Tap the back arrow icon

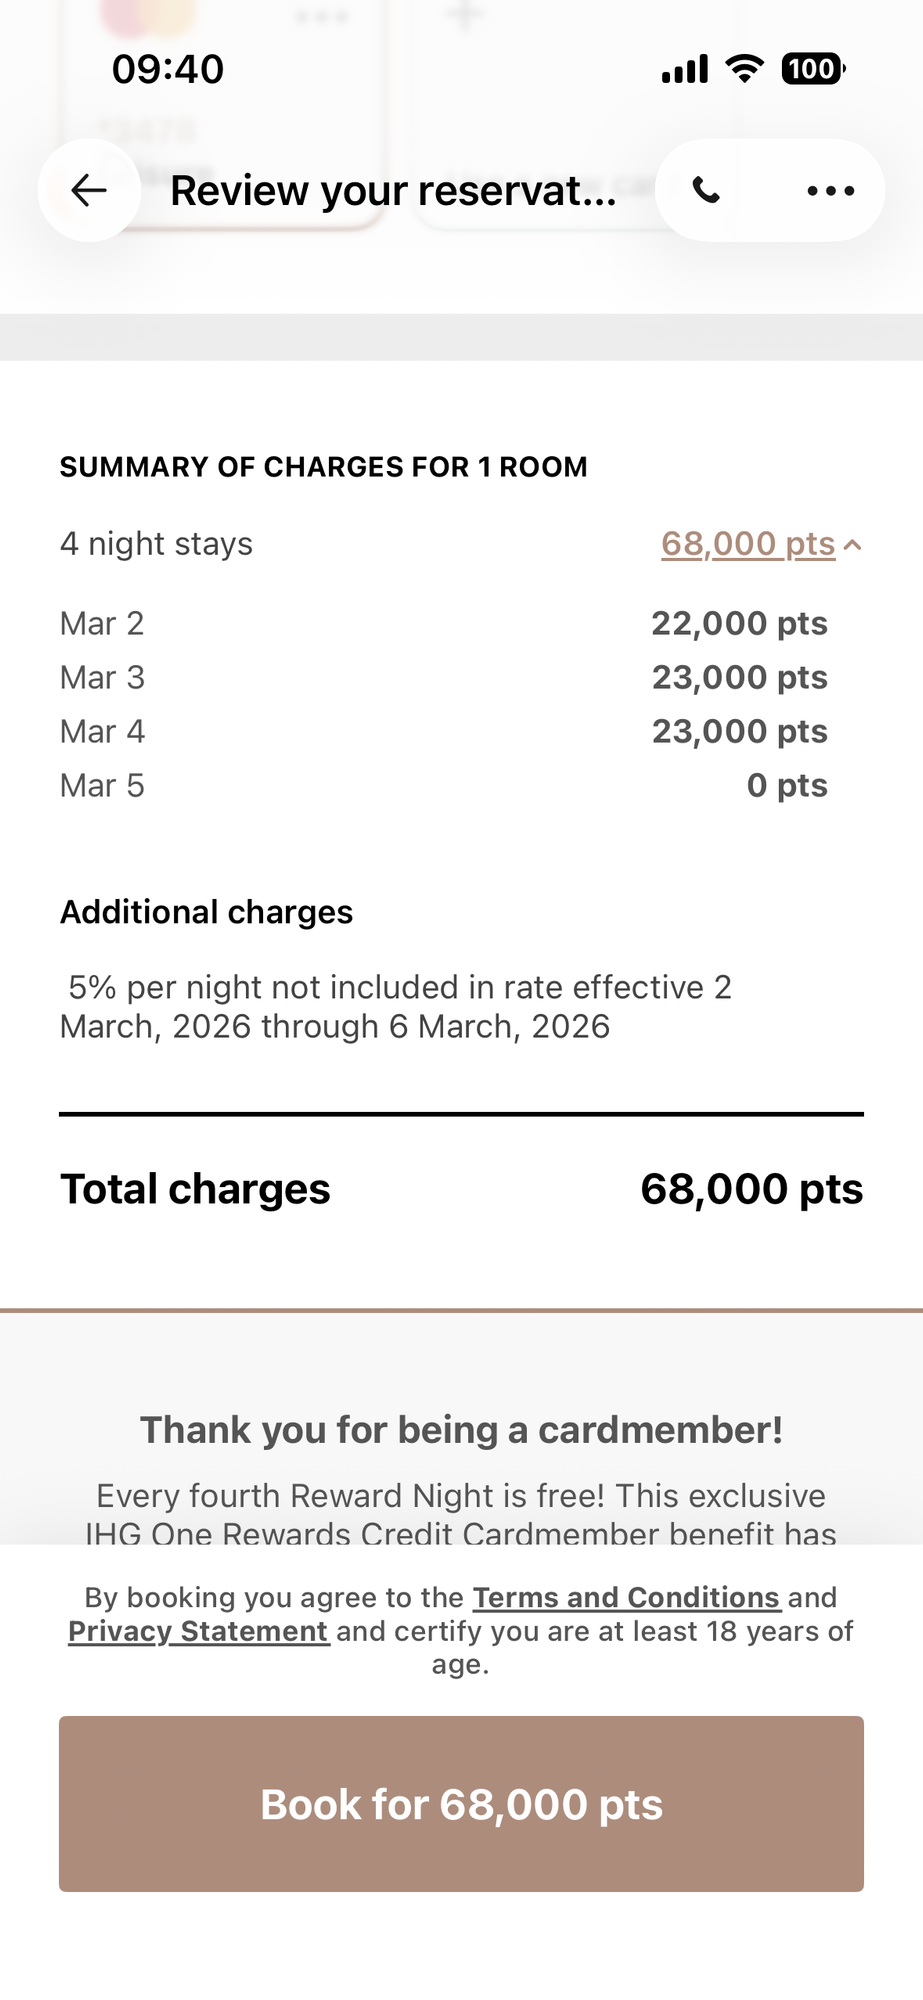(x=89, y=190)
